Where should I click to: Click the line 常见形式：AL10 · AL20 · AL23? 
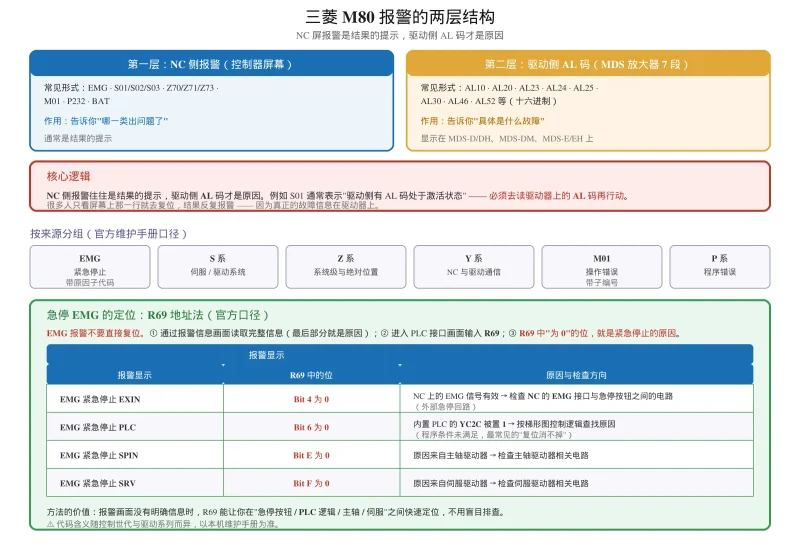[509, 88]
